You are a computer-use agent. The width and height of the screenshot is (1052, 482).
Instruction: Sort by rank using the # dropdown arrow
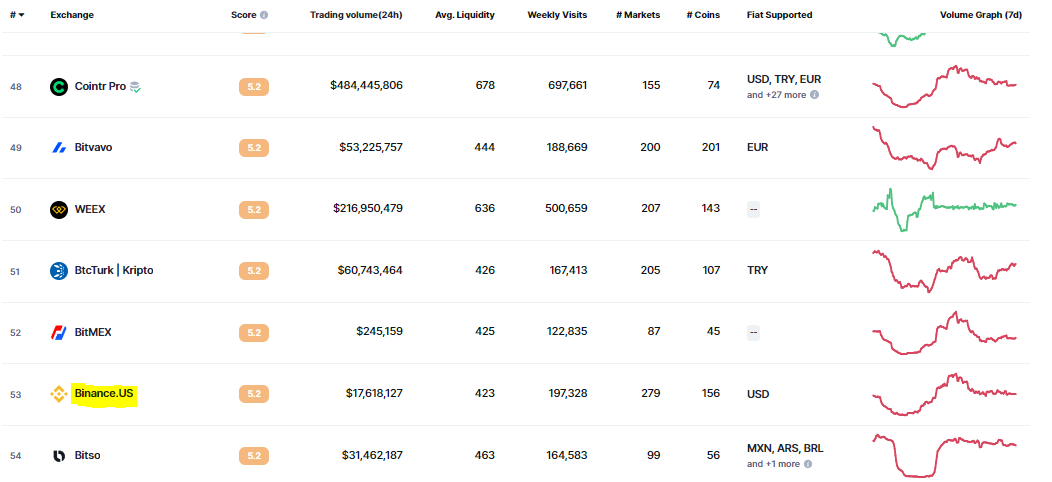[22, 16]
